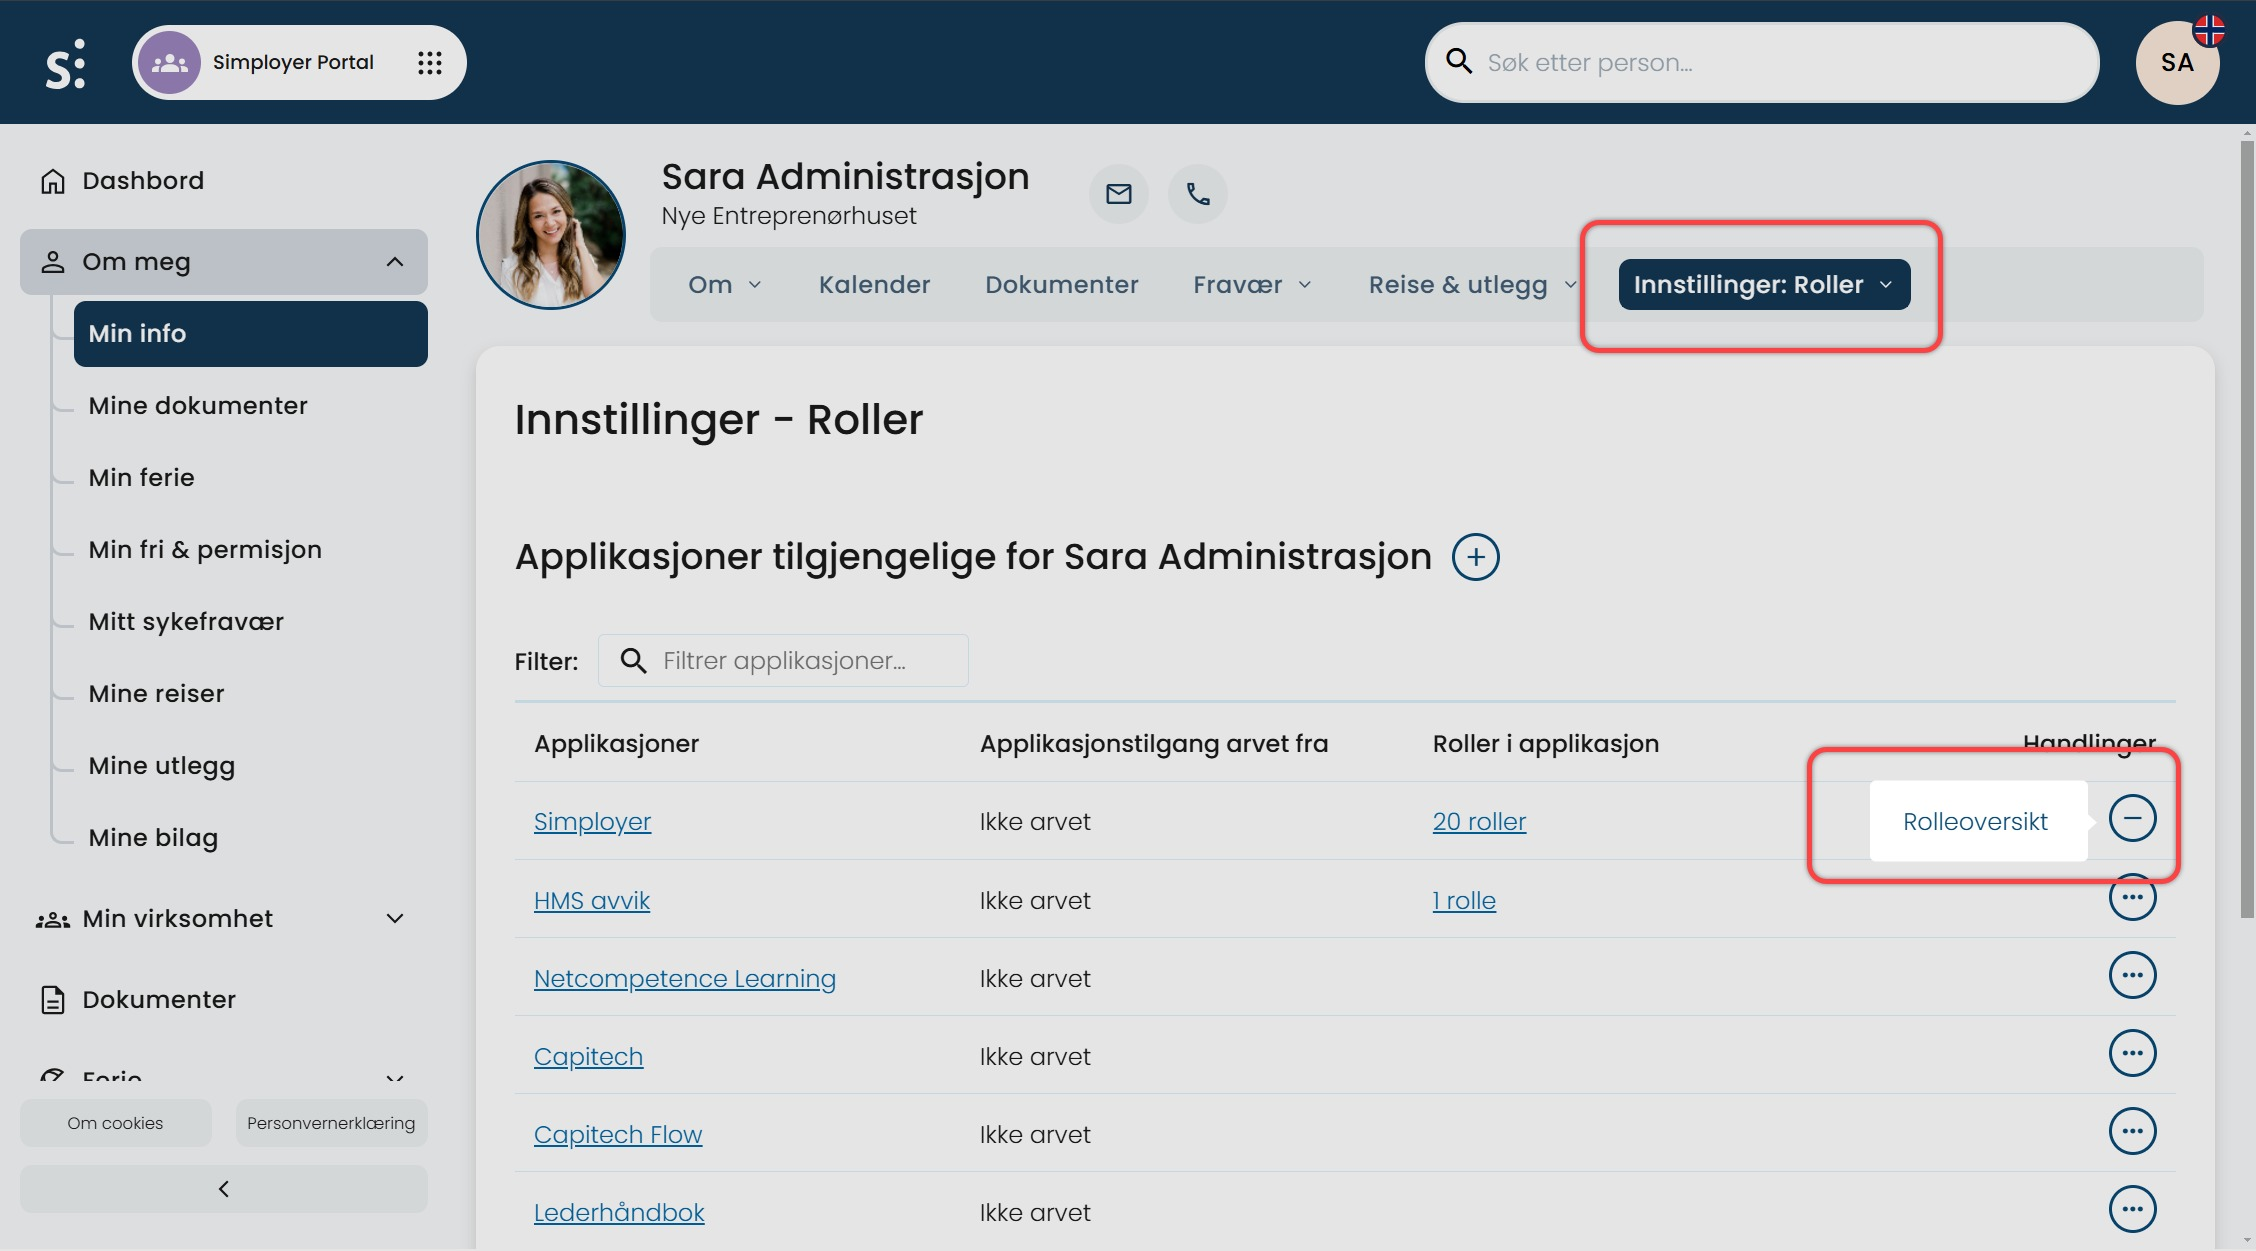Viewport: 2256px width, 1251px height.
Task: Add application with the plus circle icon
Action: [x=1476, y=557]
